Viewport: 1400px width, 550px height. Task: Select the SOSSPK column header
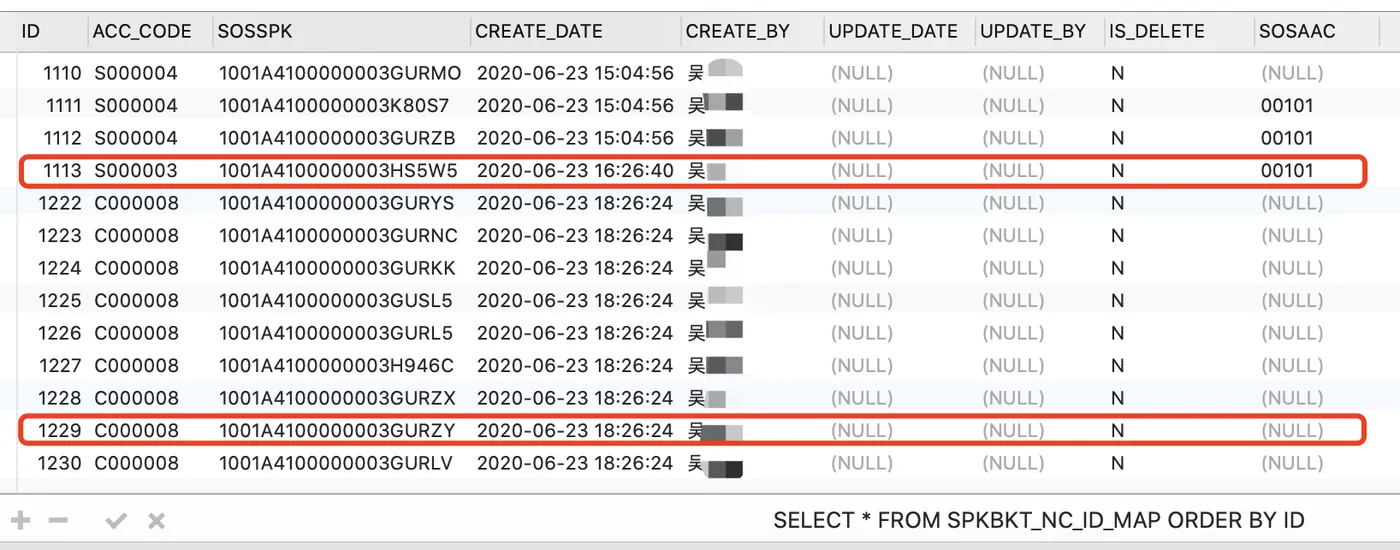(255, 31)
